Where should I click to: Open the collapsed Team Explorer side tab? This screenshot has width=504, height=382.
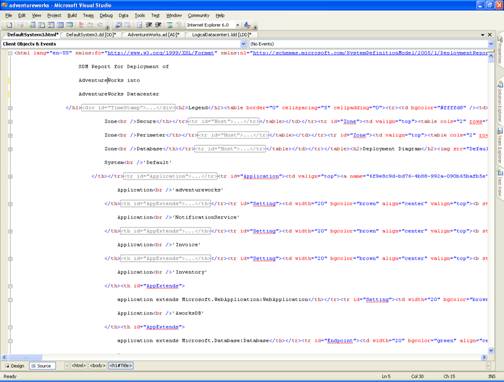(x=500, y=145)
